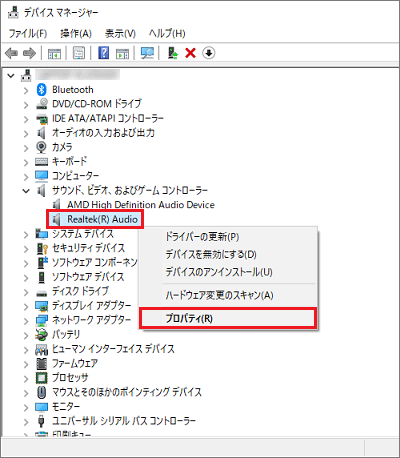Click the カメラ webcam icon
This screenshot has width=400, height=458.
click(x=41, y=147)
